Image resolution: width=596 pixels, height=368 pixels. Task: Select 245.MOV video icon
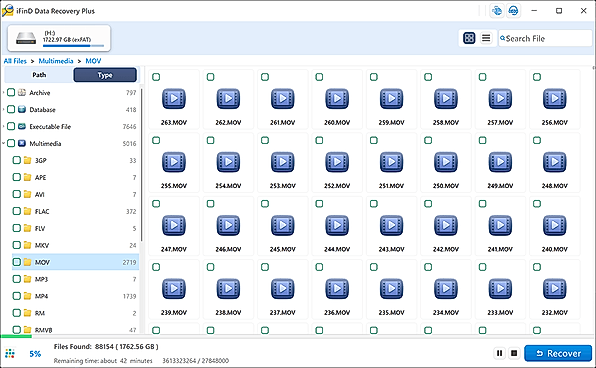282,225
